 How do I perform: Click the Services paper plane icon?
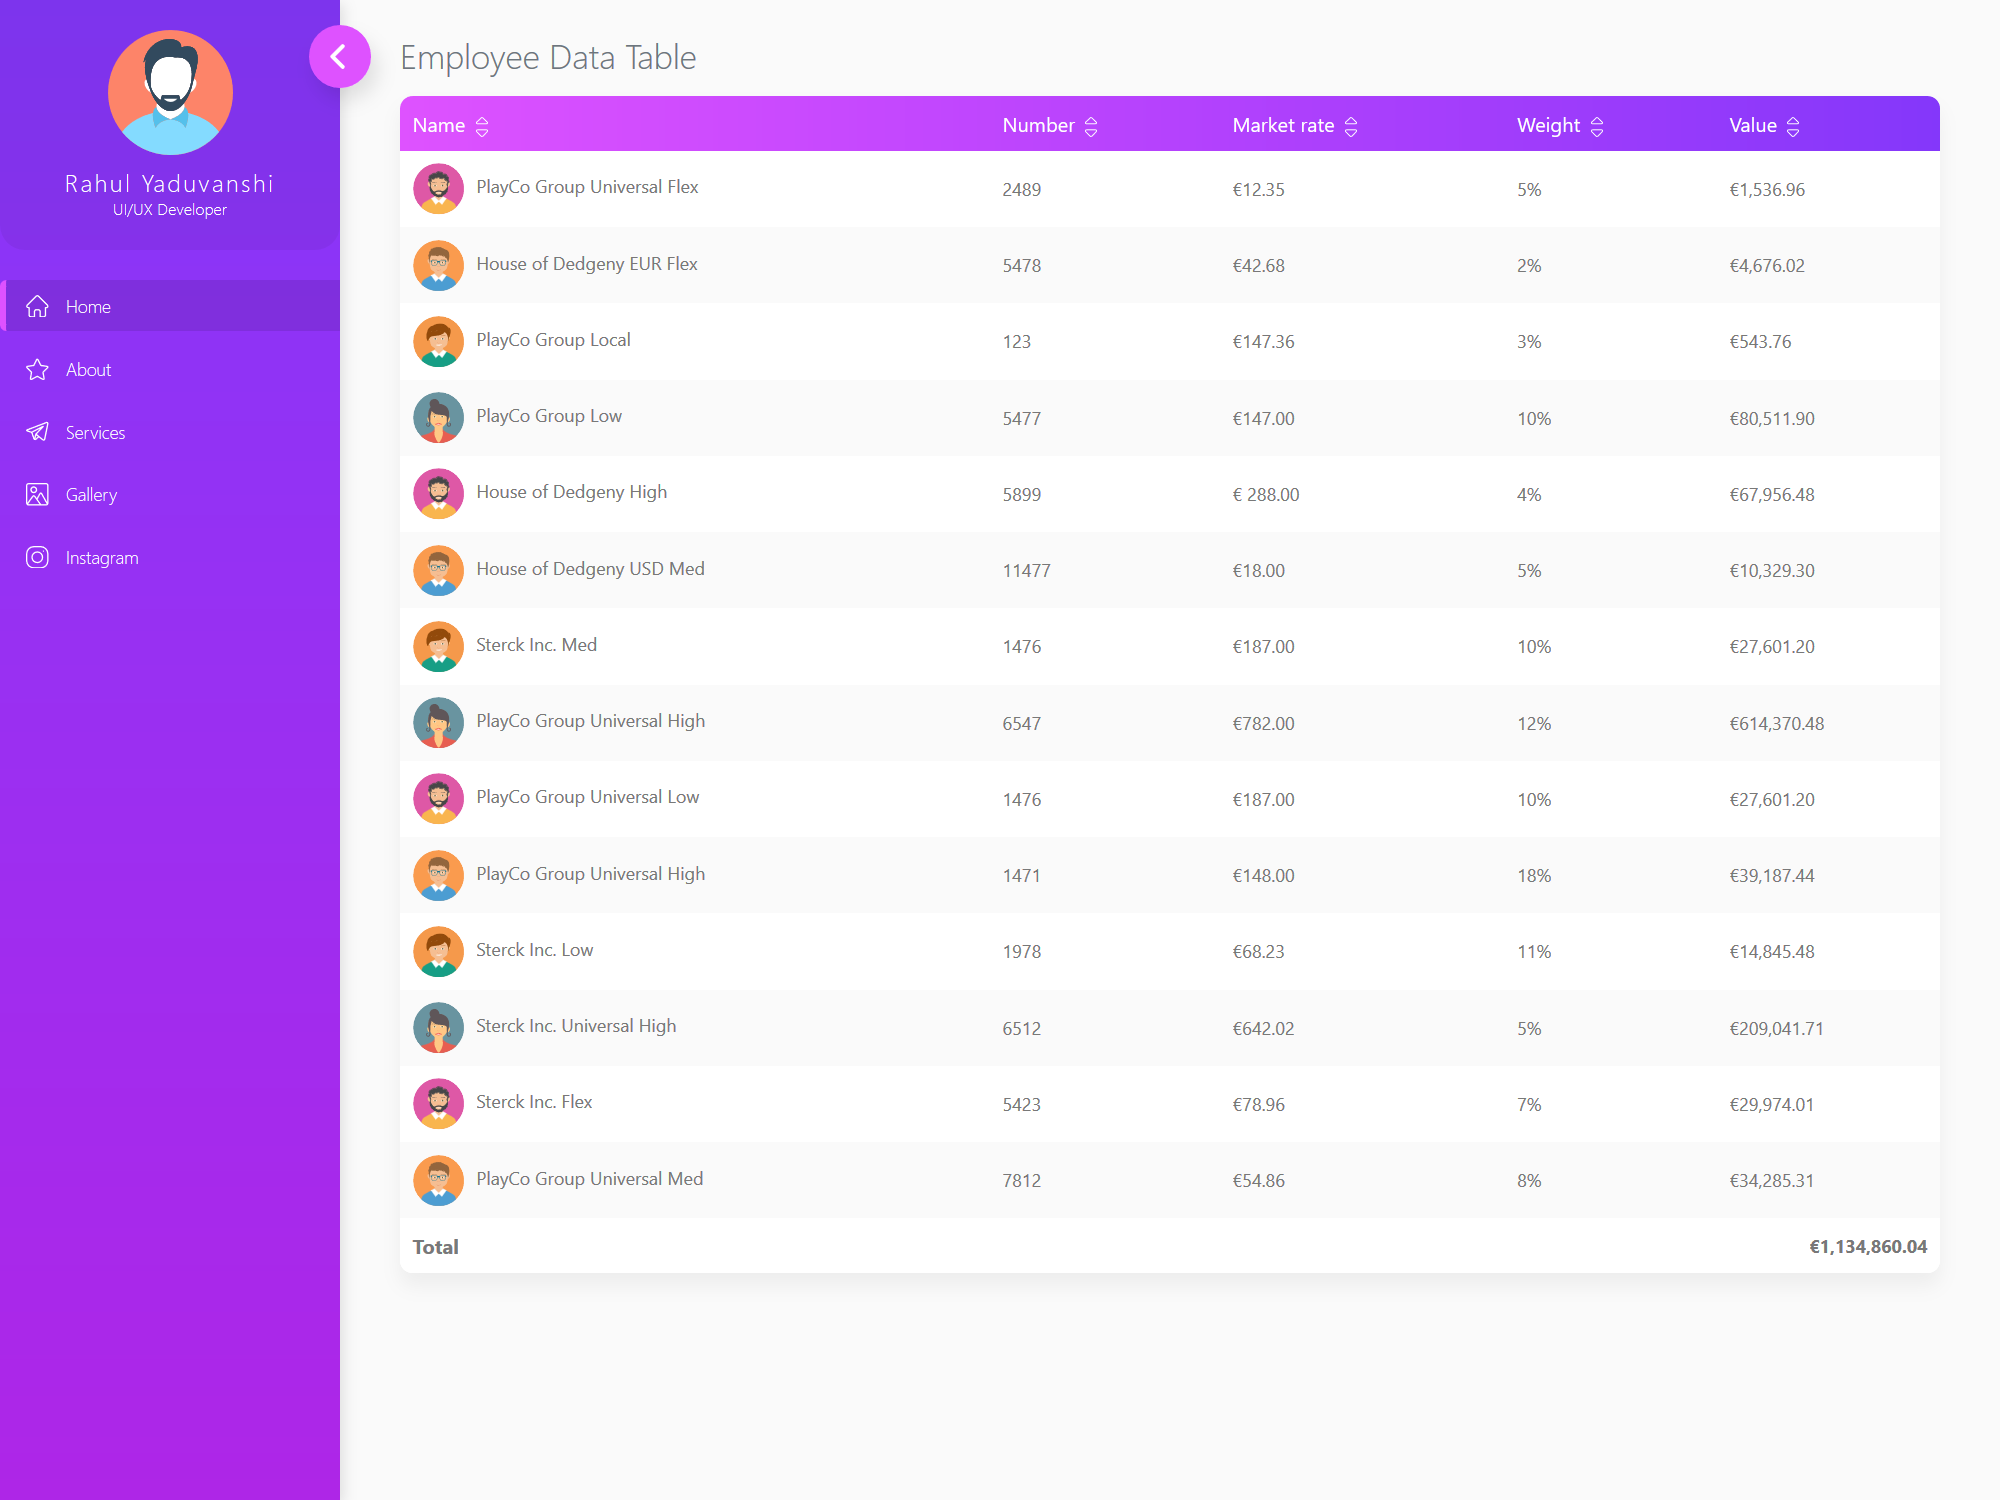point(37,432)
